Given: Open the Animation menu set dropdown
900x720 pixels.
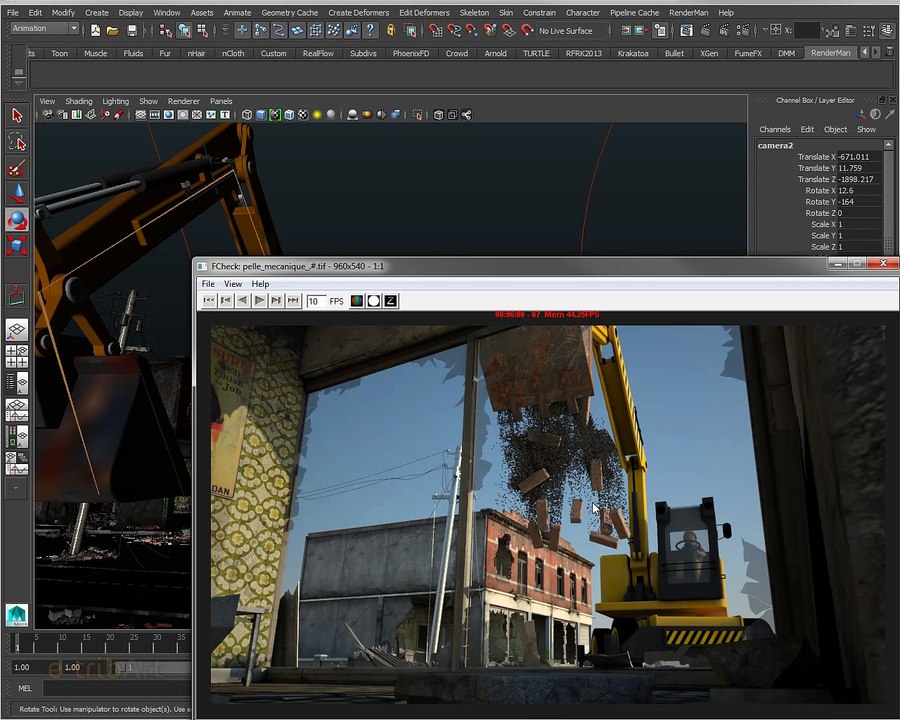Looking at the screenshot, I should (45, 28).
